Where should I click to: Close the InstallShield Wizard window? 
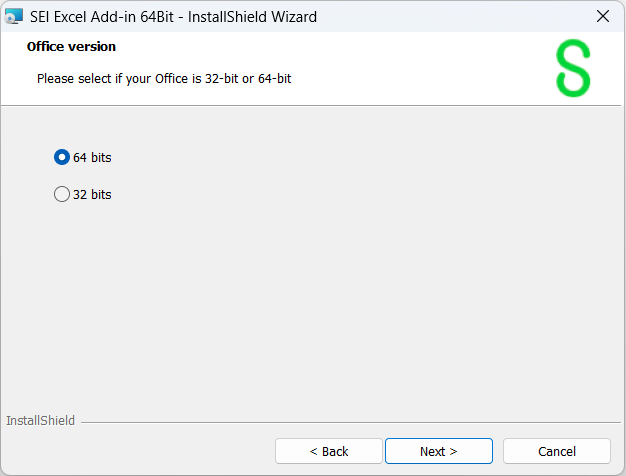pyautogui.click(x=603, y=16)
